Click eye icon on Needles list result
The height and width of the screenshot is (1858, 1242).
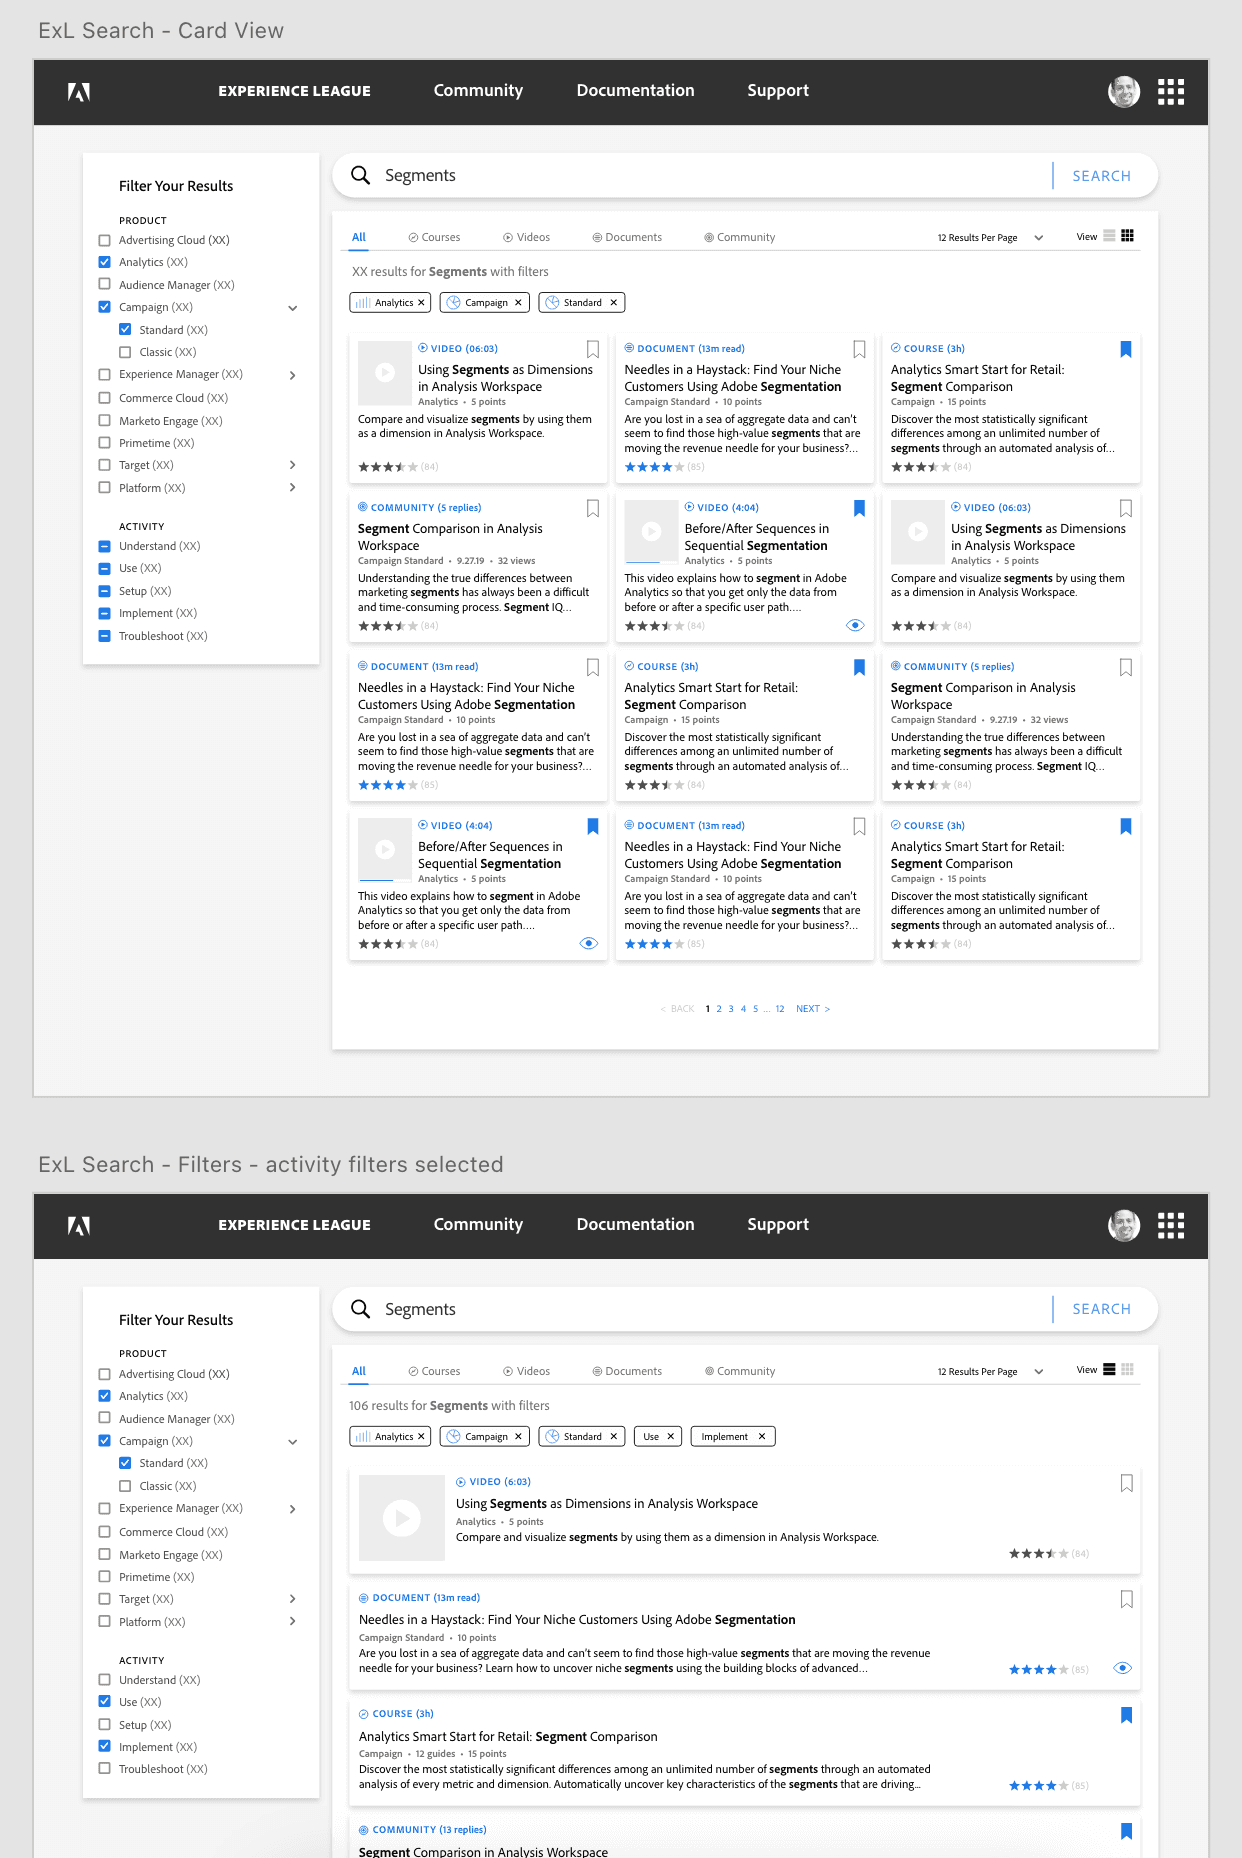(x=1123, y=1668)
